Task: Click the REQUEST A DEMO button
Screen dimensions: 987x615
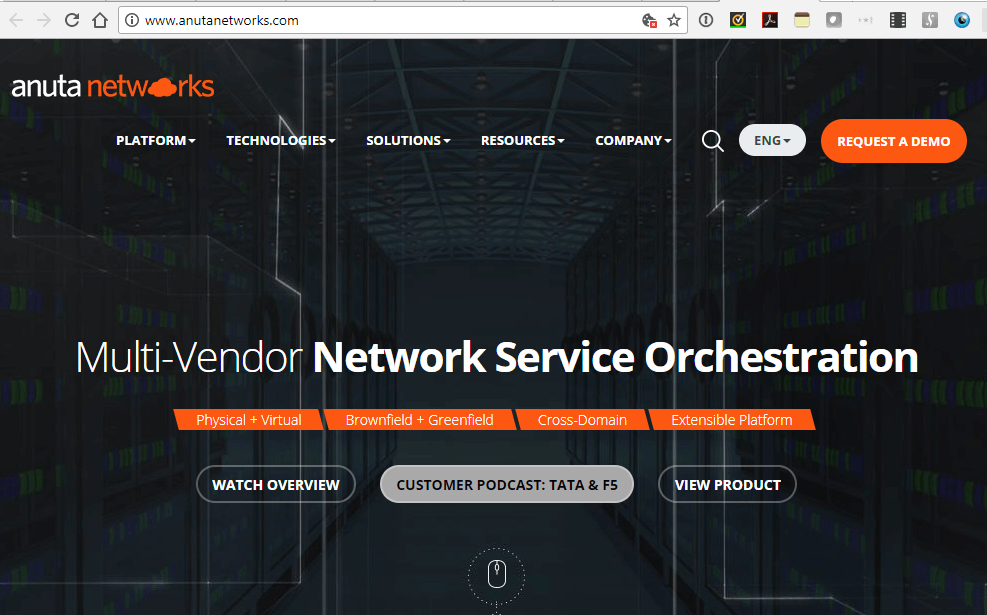Action: point(893,140)
